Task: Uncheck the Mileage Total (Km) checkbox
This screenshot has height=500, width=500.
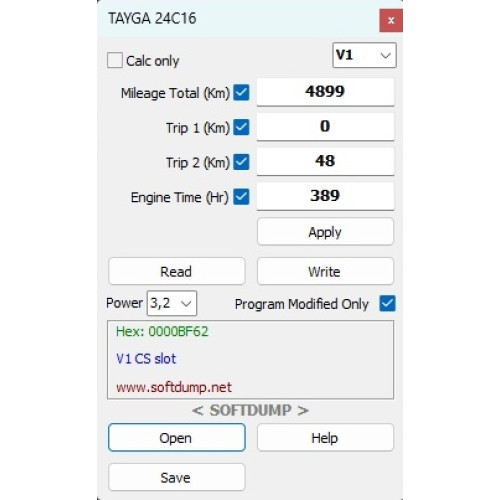Action: pyautogui.click(x=241, y=92)
